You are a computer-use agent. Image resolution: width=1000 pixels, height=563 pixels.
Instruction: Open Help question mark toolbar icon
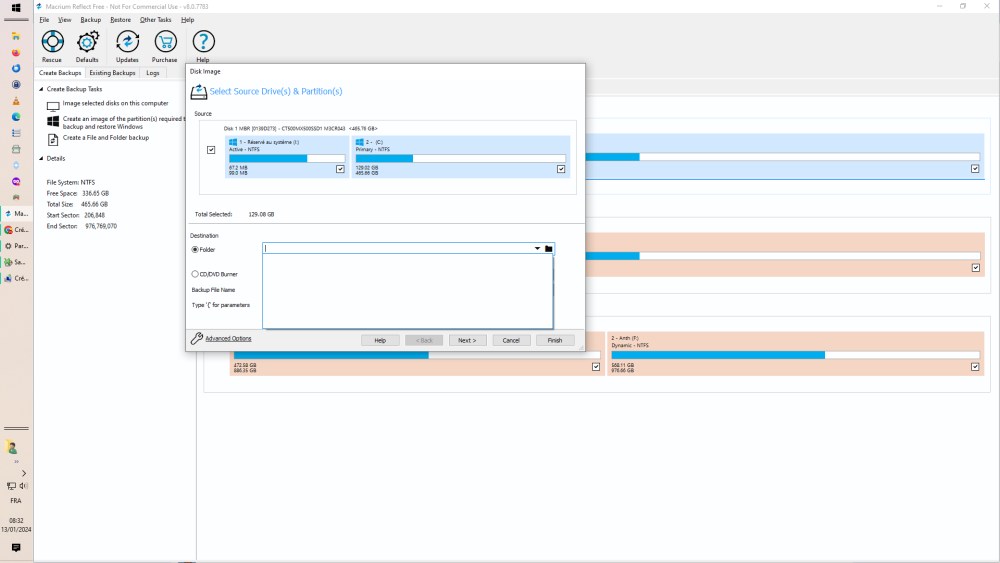click(203, 42)
